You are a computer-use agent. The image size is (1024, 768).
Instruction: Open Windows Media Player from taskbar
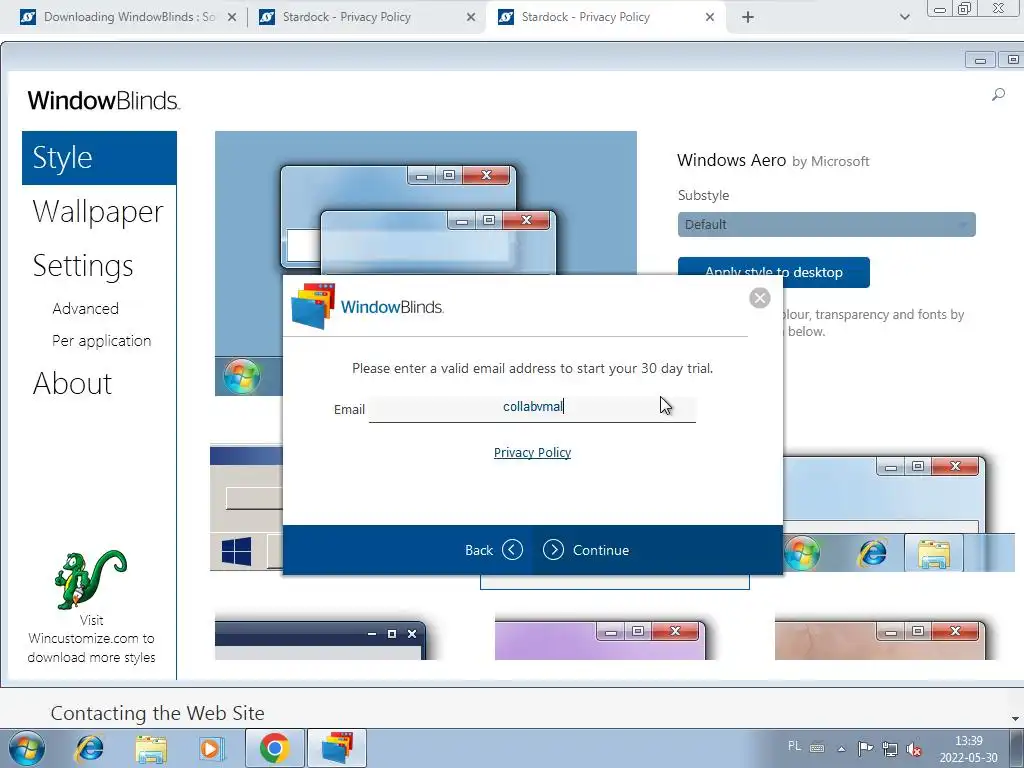211,748
